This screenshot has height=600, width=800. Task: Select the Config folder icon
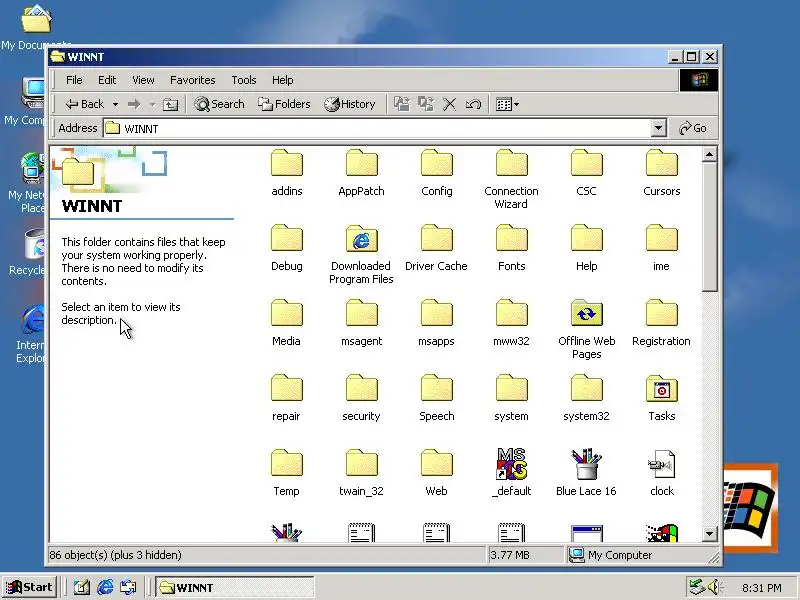pos(436,163)
